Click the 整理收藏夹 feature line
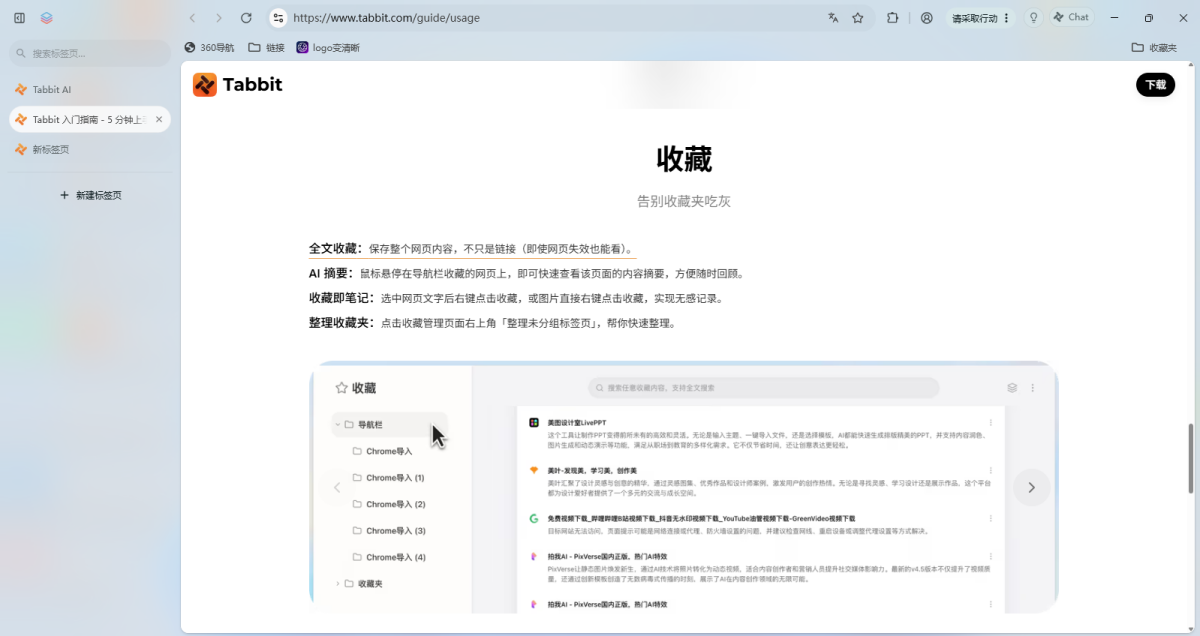 (x=494, y=323)
